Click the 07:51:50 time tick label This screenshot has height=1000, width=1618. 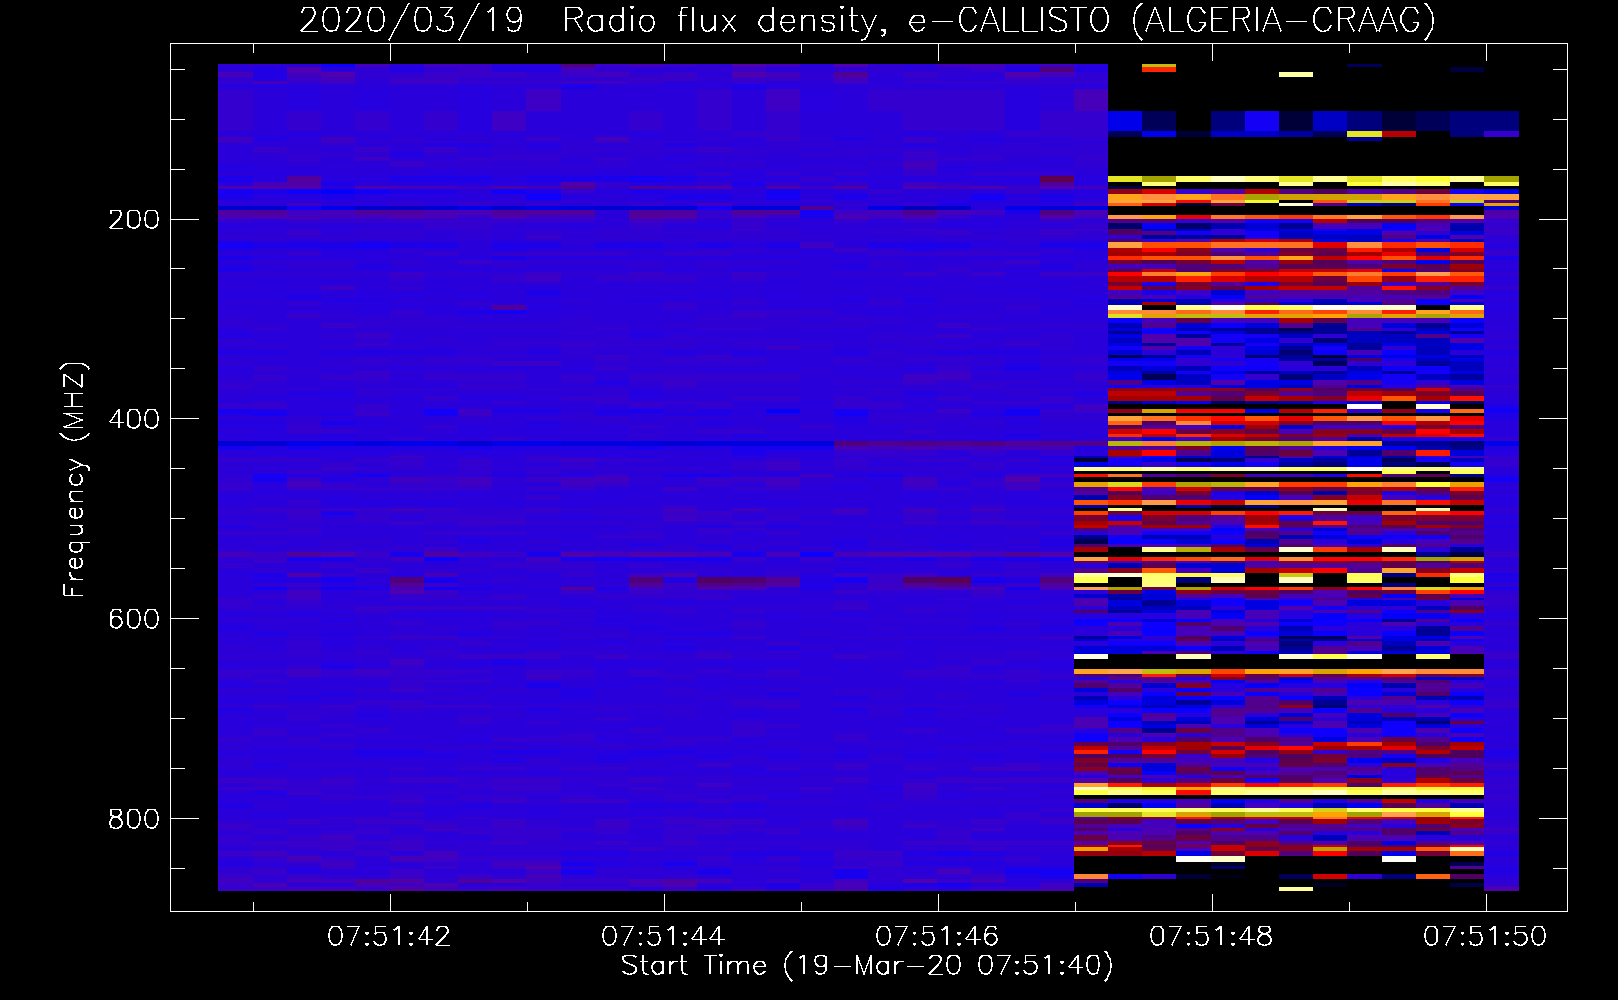[x=1485, y=937]
